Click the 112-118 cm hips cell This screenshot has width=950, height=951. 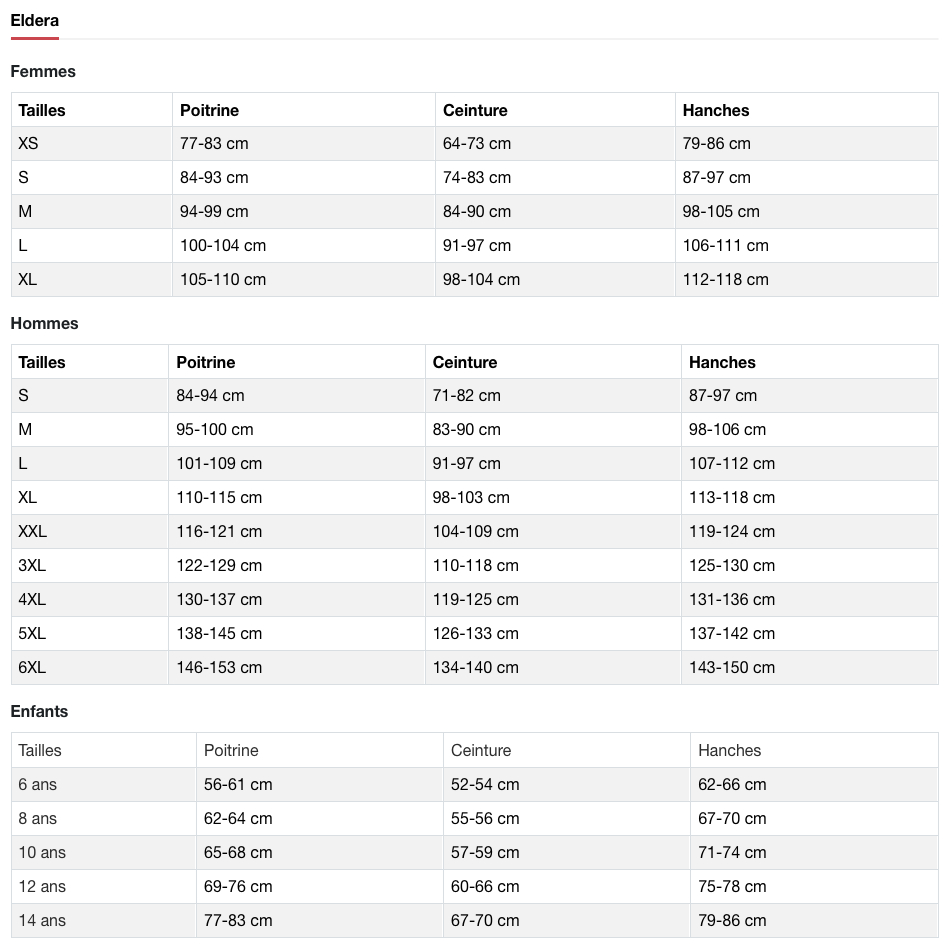coord(726,280)
